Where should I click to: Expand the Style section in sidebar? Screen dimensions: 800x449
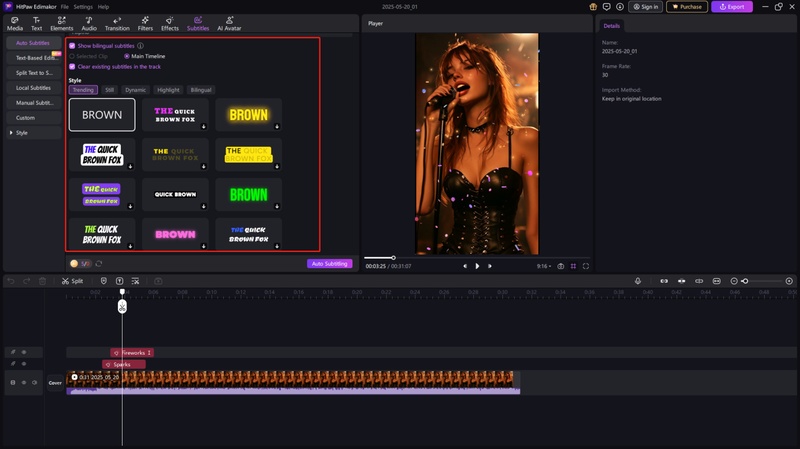click(11, 133)
